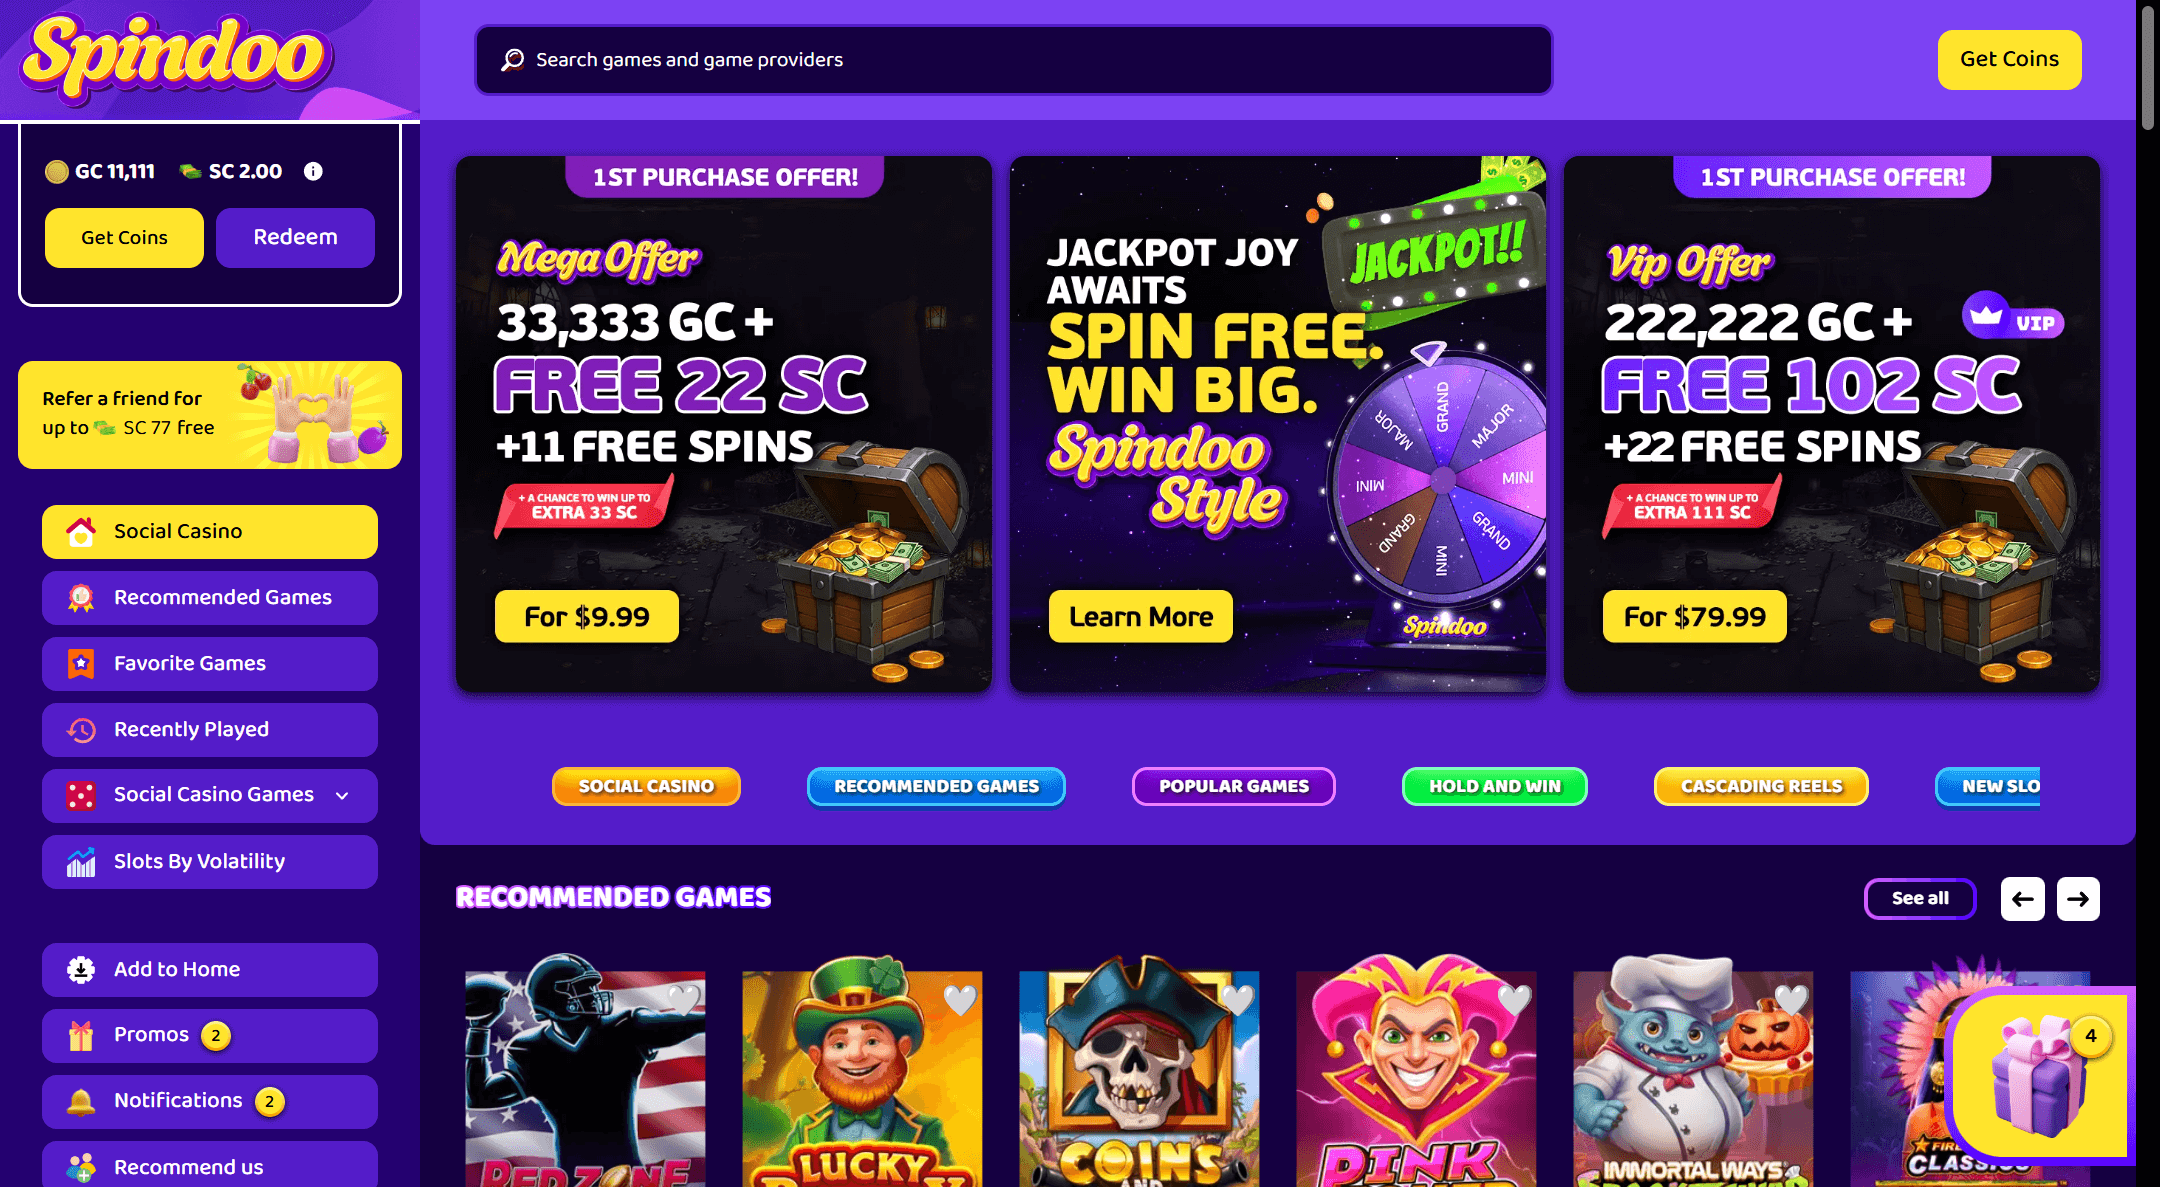The width and height of the screenshot is (2160, 1187).
Task: Click the search magnifier icon
Action: [x=513, y=60]
